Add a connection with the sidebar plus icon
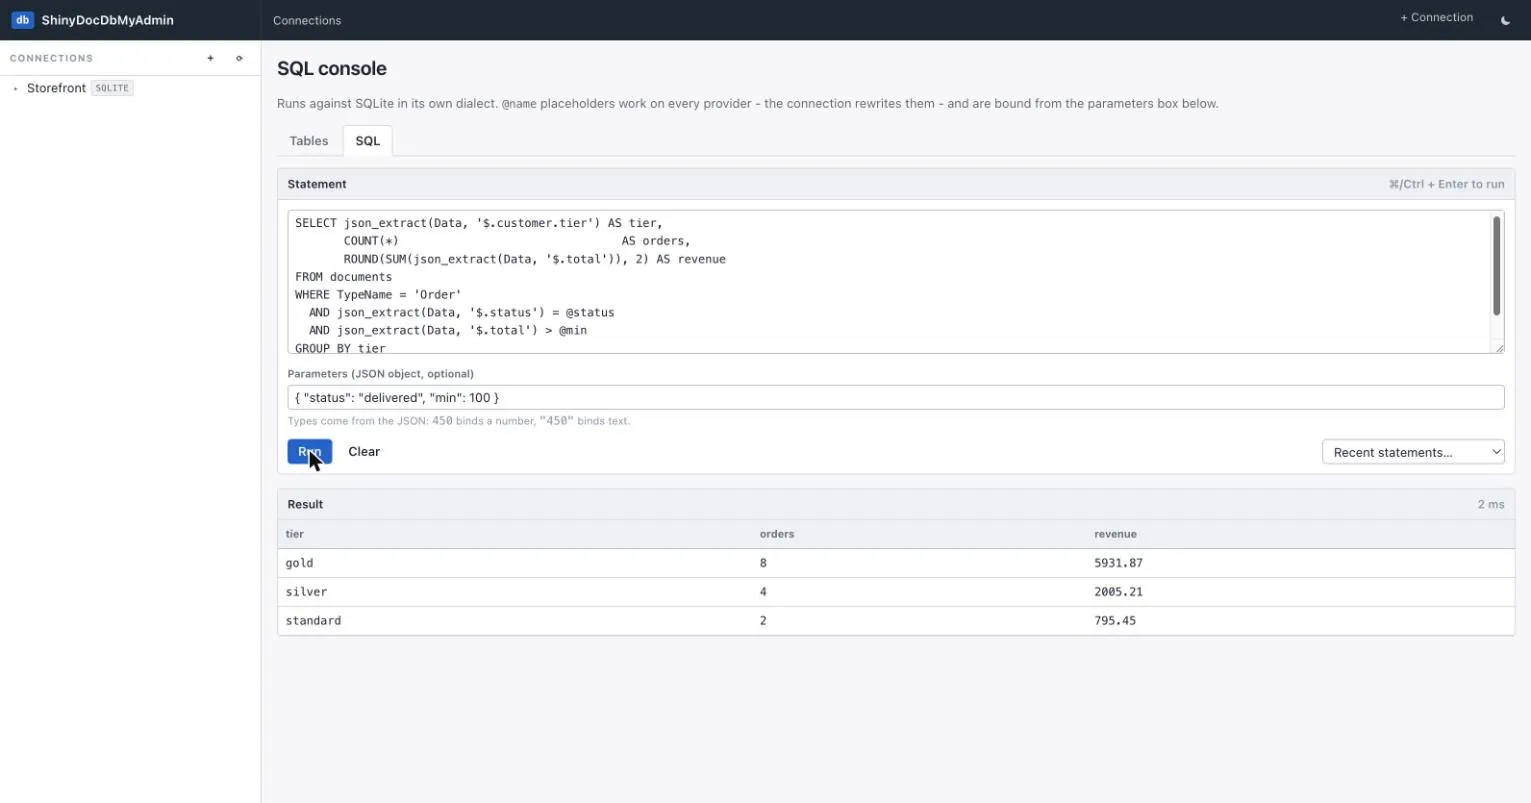This screenshot has width=1531, height=803. (x=210, y=58)
